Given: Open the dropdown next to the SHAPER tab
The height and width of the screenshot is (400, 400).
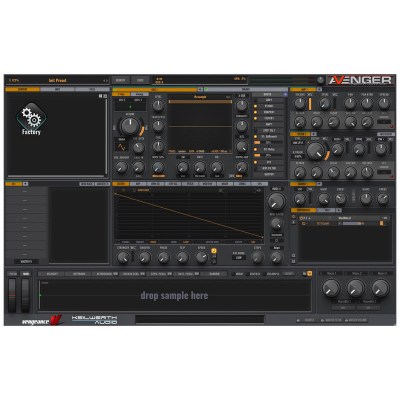Looking at the screenshot, I should coord(319,184).
